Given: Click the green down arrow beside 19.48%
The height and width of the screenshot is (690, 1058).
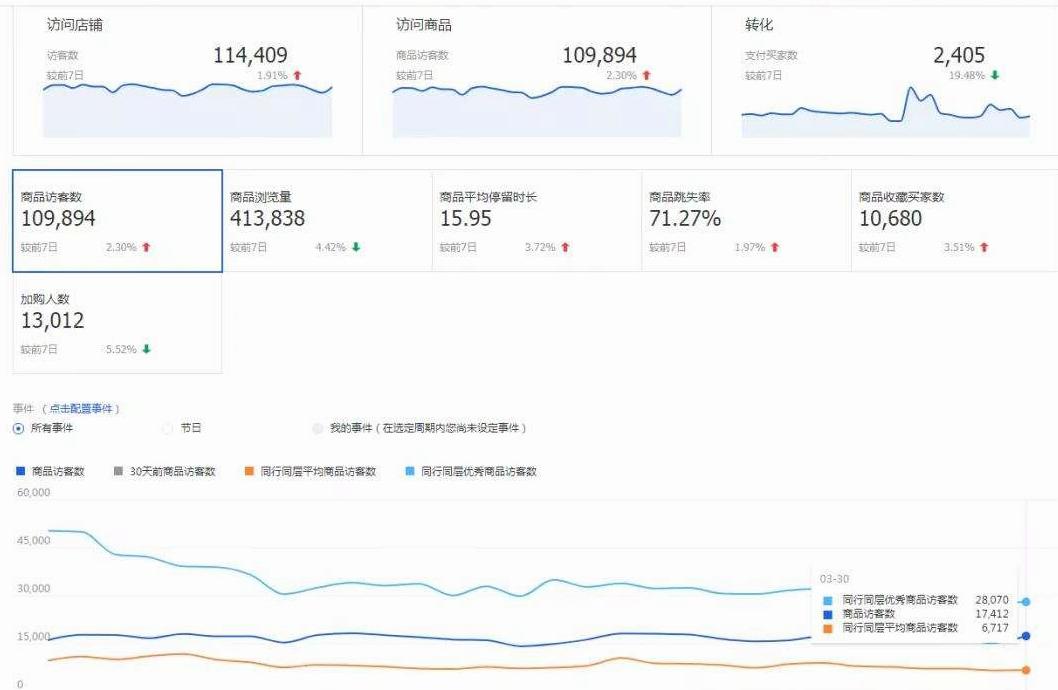Looking at the screenshot, I should [995, 76].
